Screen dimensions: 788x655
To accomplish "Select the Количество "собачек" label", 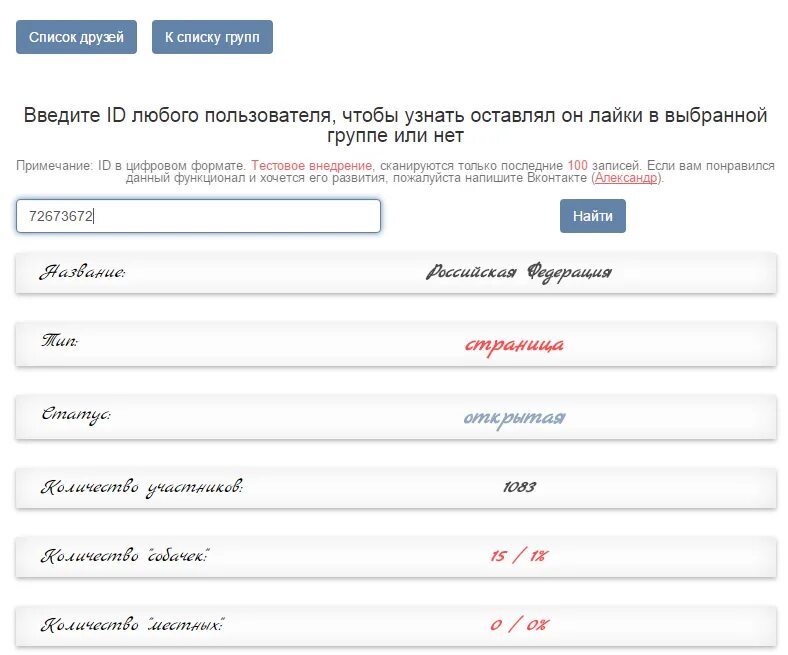I will pos(124,556).
